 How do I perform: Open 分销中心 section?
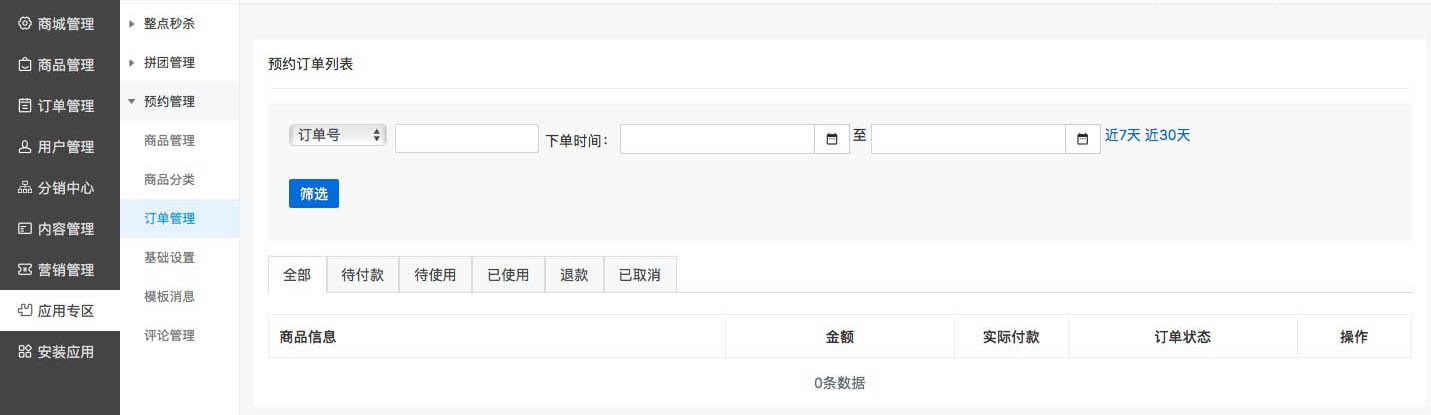point(60,188)
